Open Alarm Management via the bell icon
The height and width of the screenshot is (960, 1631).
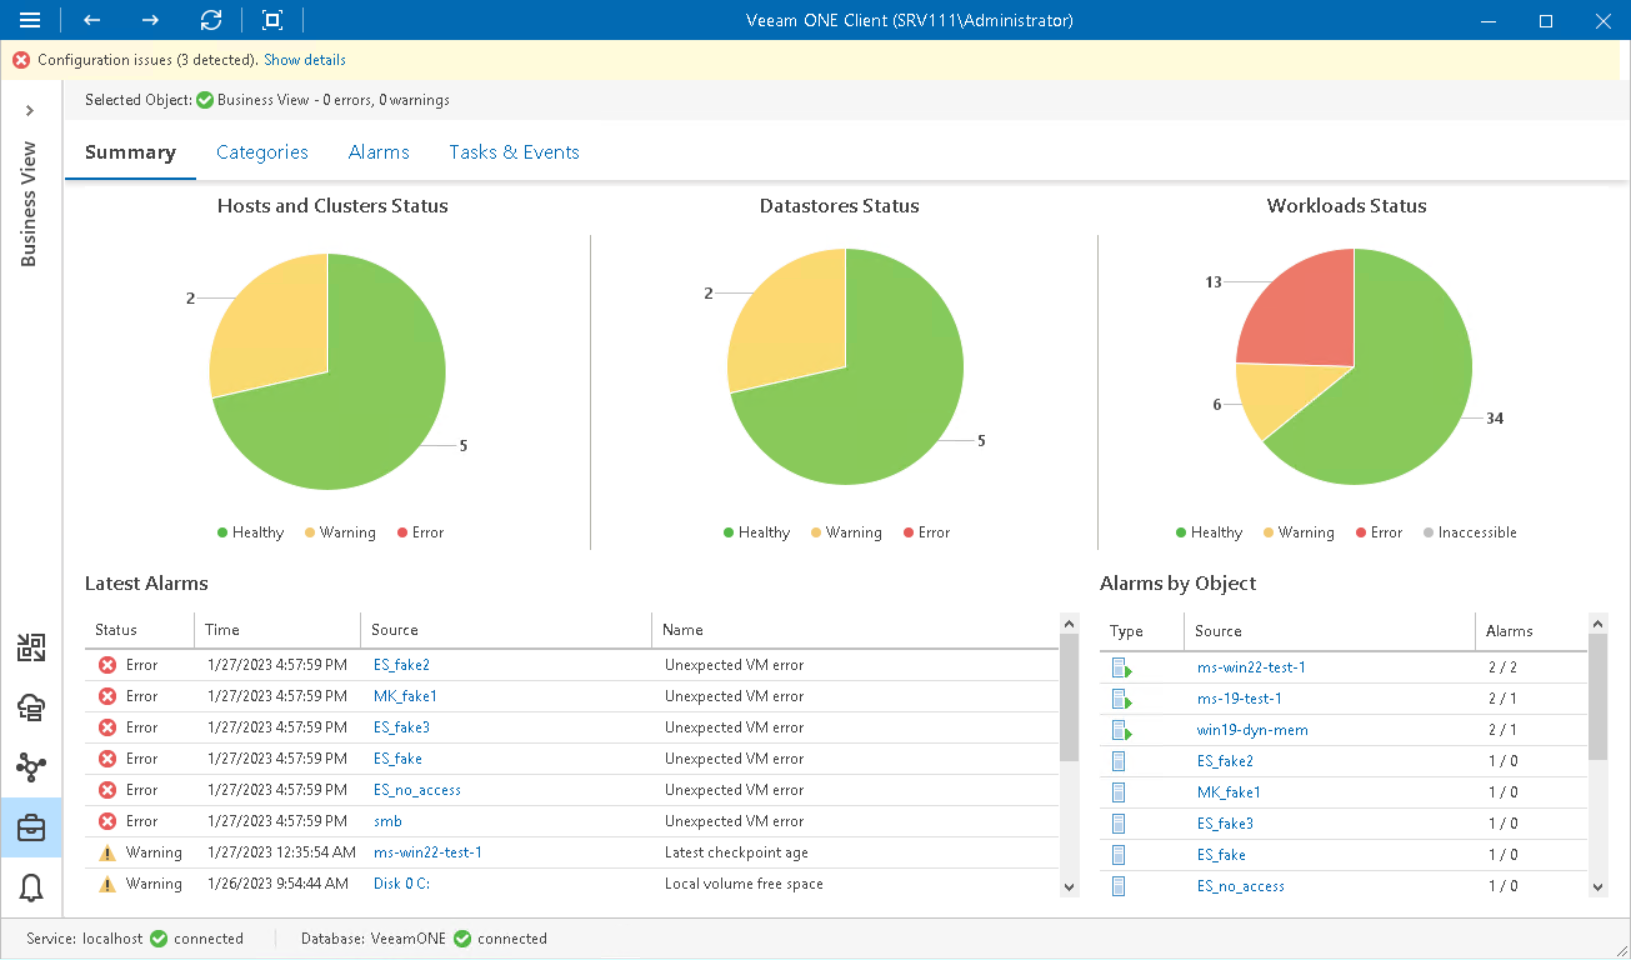click(31, 888)
